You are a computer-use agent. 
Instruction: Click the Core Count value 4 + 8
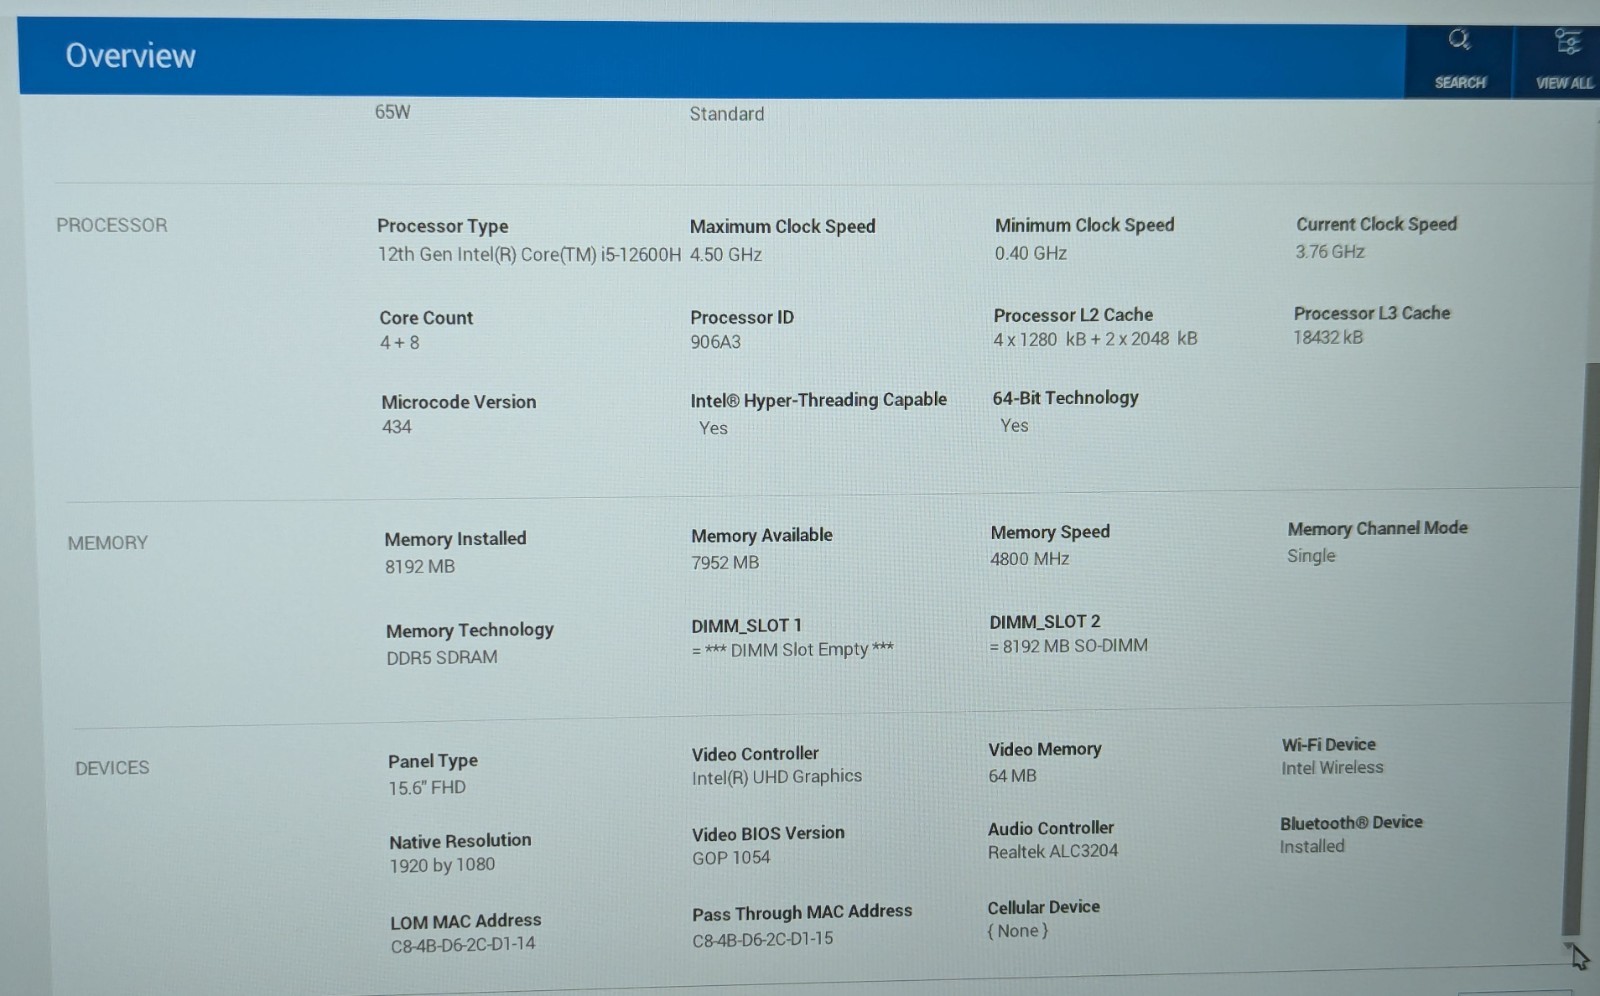pyautogui.click(x=399, y=342)
